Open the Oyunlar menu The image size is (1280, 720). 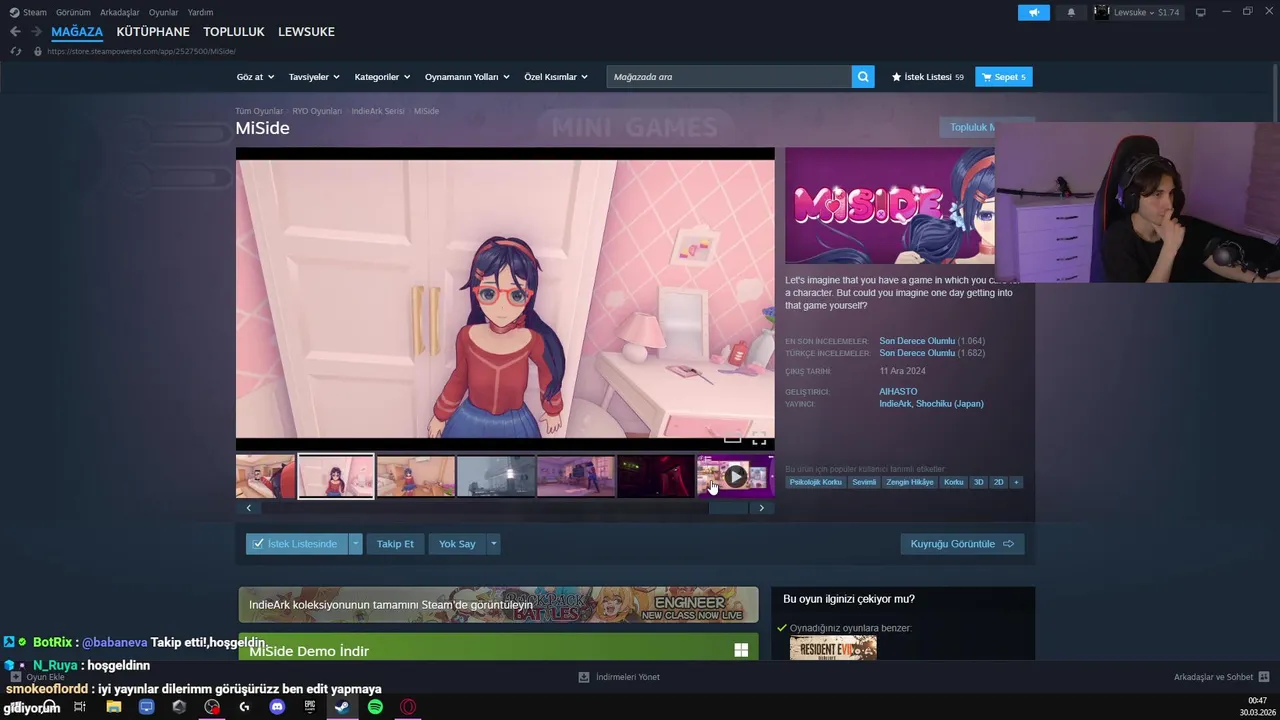click(x=164, y=12)
